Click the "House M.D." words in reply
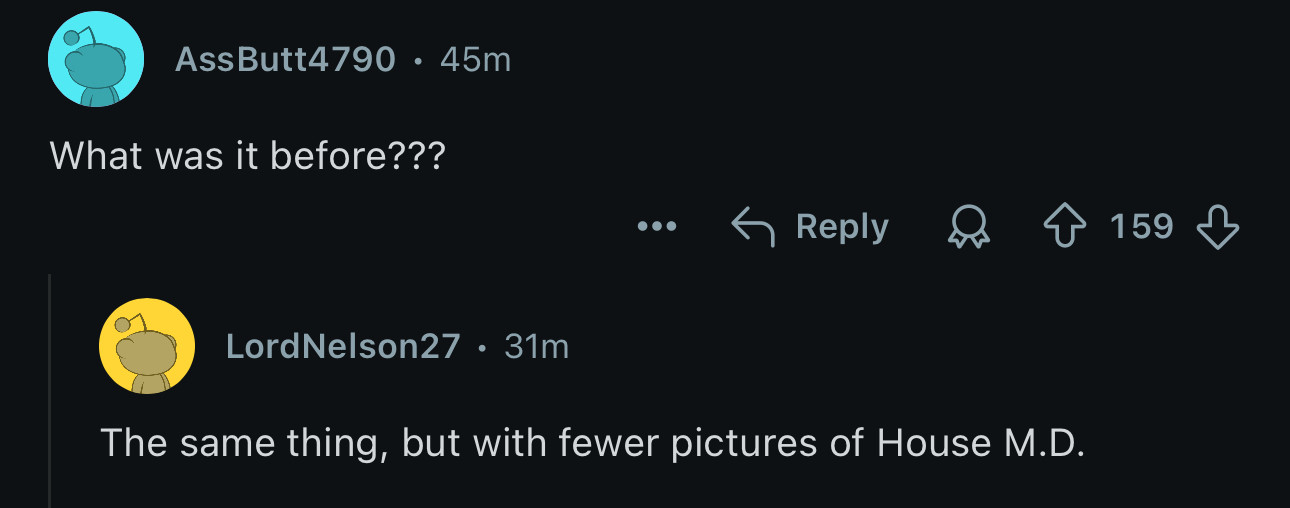Viewport: 1290px width, 508px height. coord(981,442)
